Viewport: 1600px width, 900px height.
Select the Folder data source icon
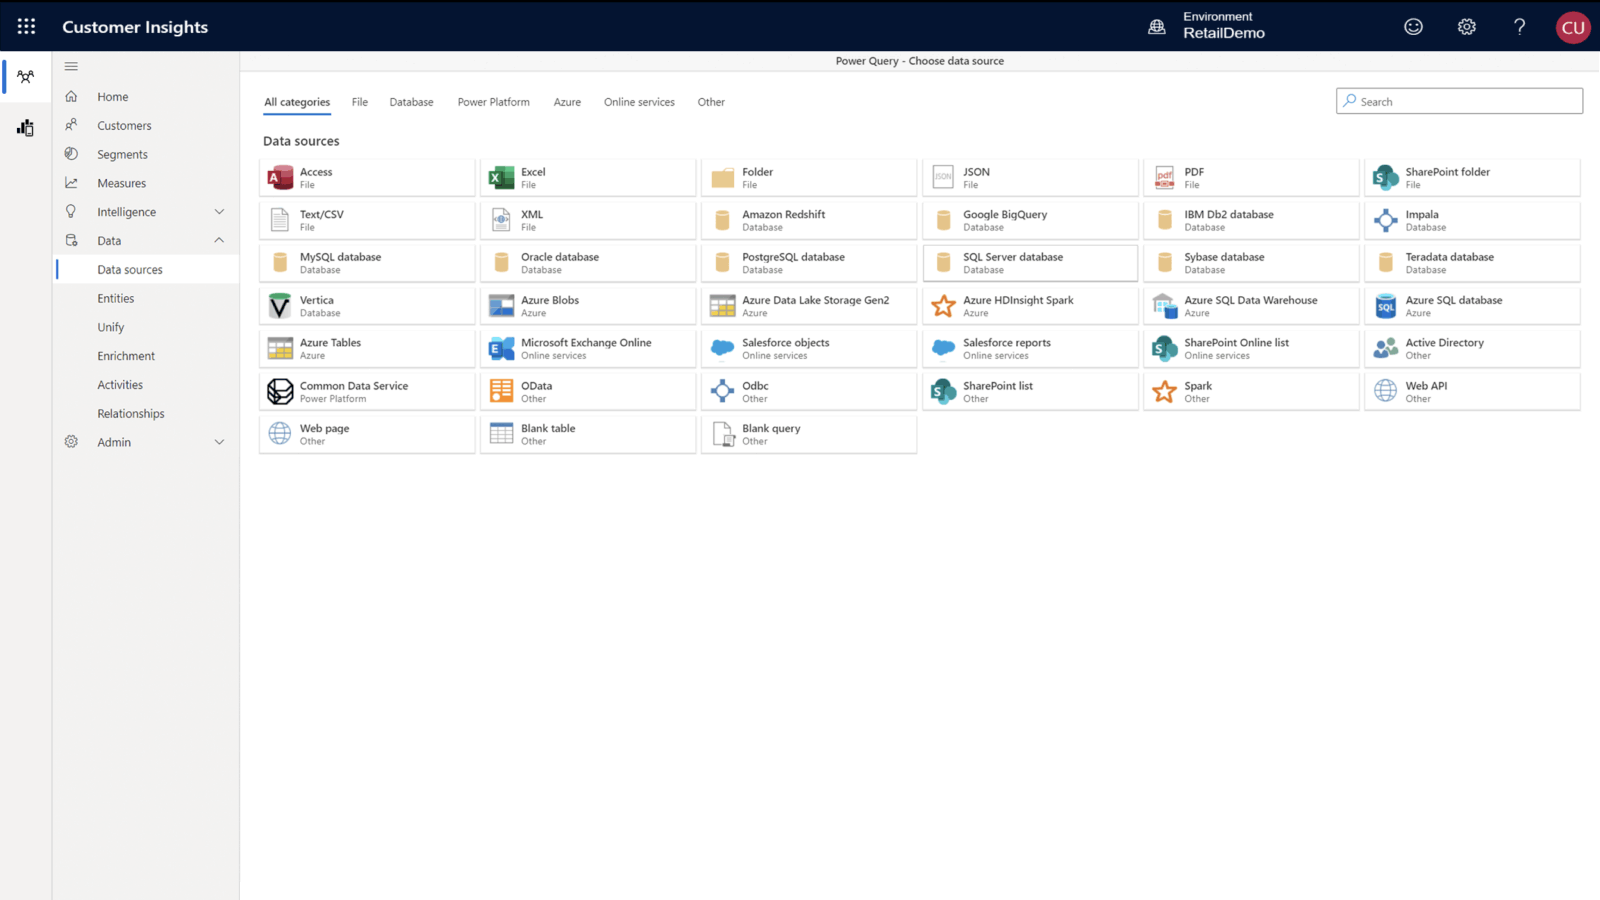(722, 178)
